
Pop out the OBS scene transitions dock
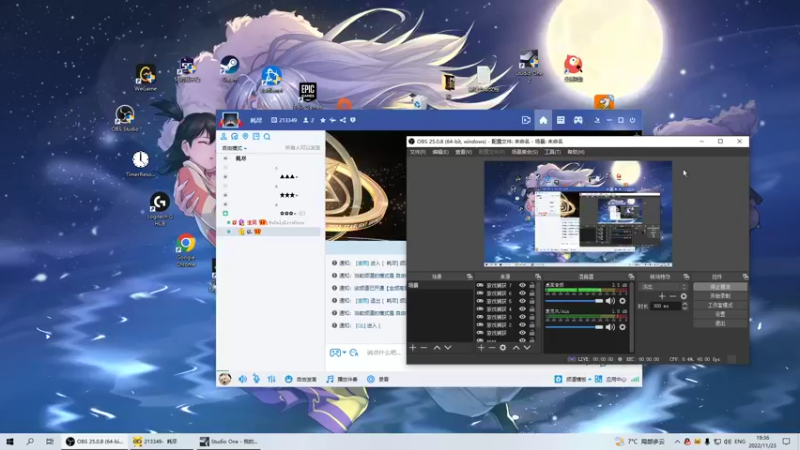tap(686, 277)
